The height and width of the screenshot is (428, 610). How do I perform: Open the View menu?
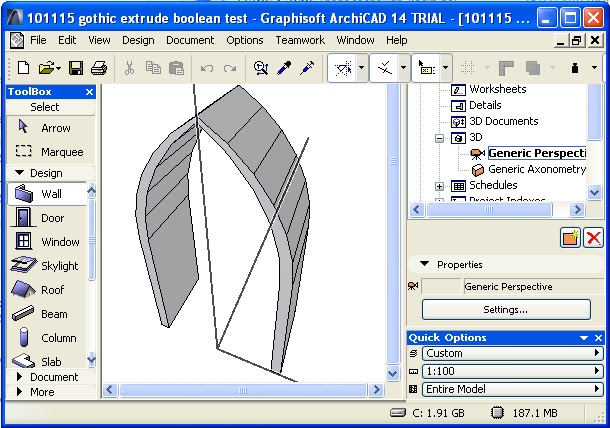(99, 40)
